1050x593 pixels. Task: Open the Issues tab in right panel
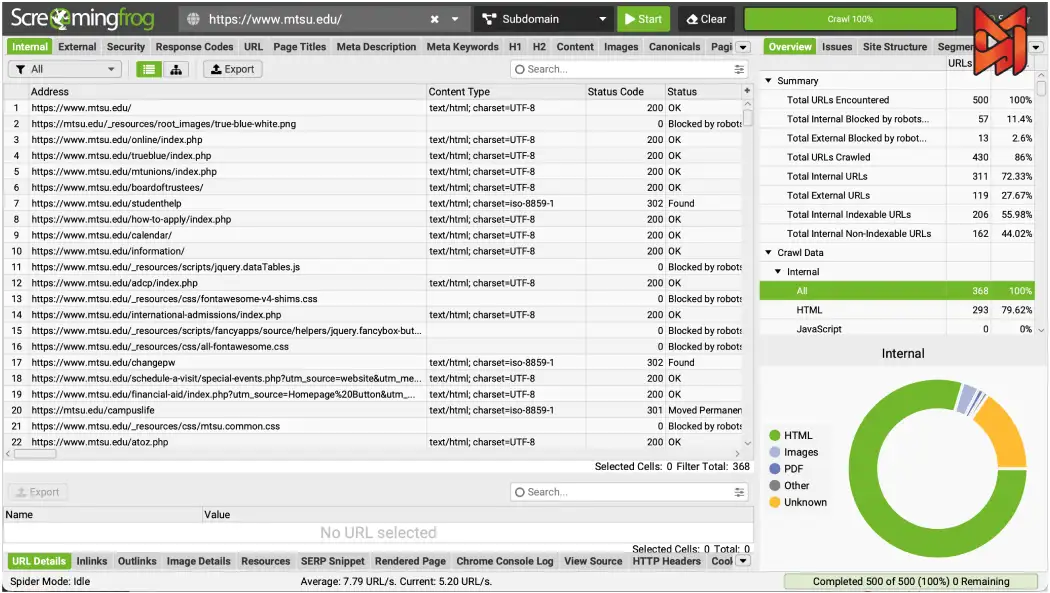837,47
